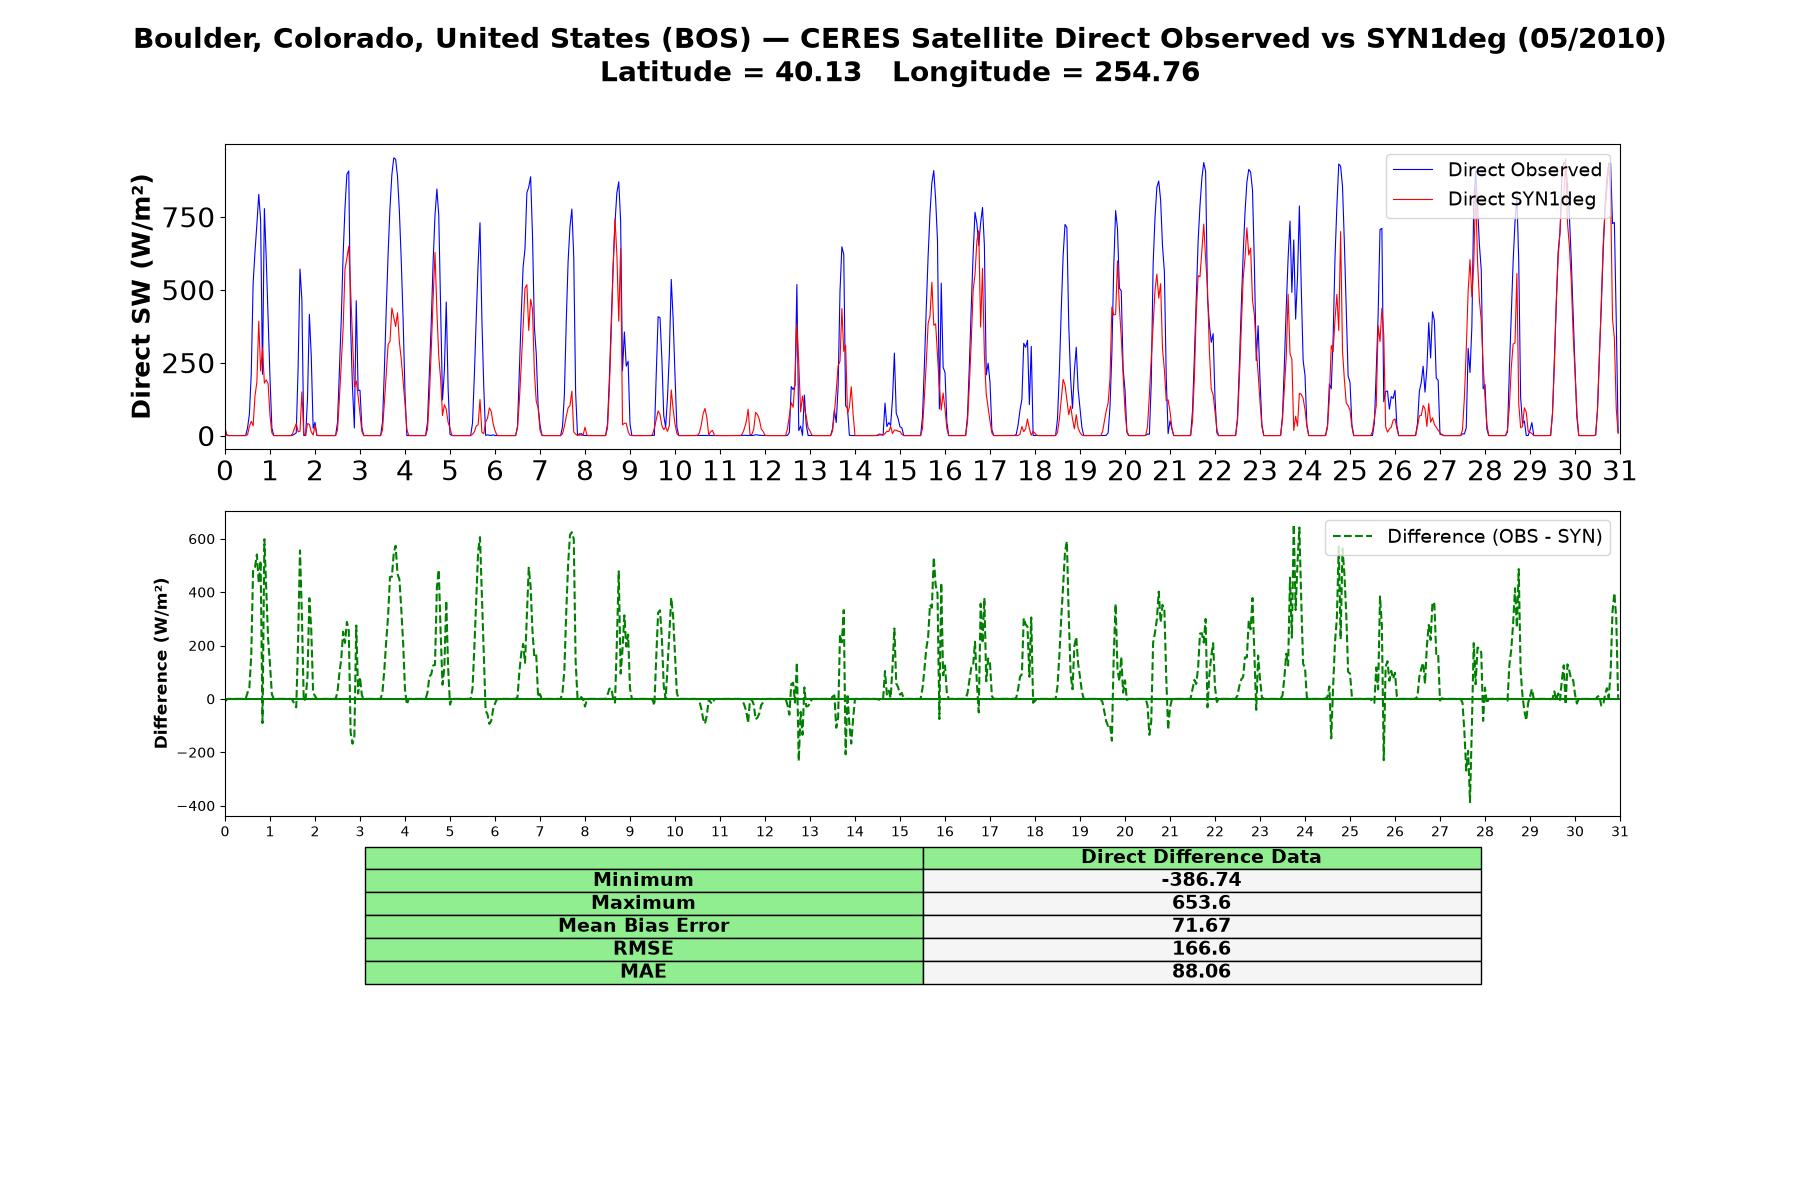
Task: Click day 24 tick on lower chart axis
Action: (1304, 832)
